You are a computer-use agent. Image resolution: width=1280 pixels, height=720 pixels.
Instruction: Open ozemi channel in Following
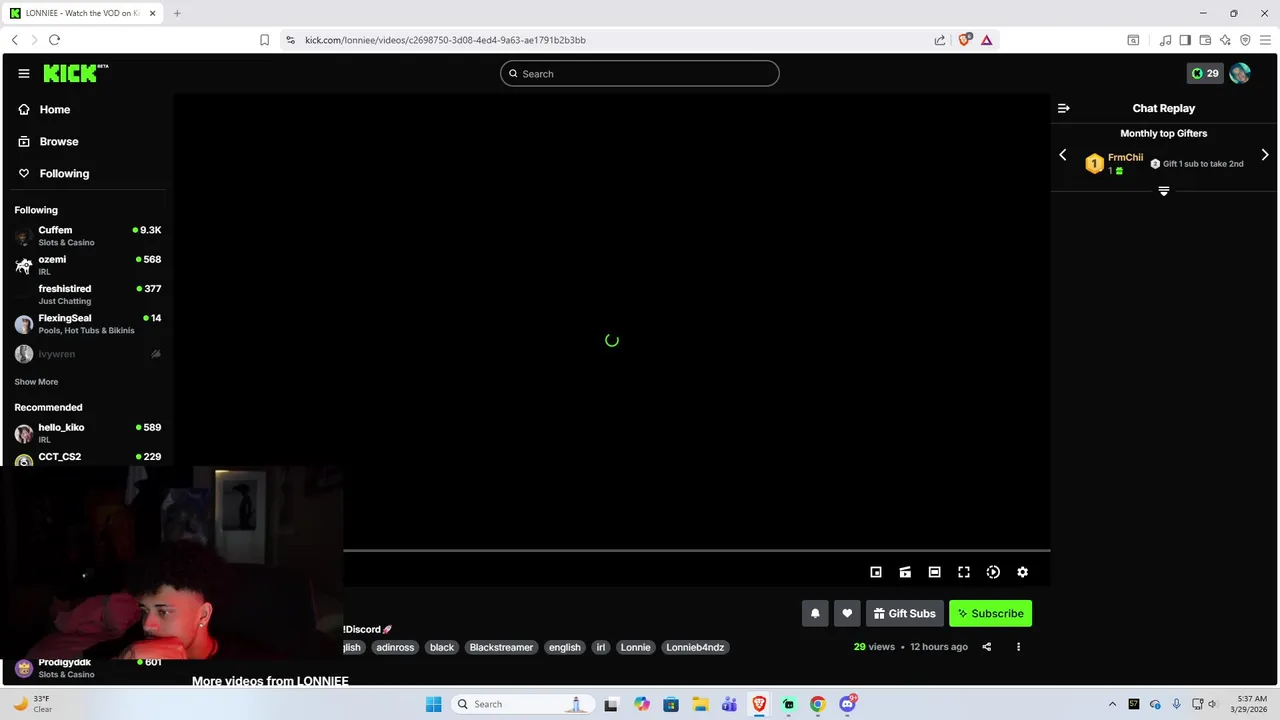point(87,265)
